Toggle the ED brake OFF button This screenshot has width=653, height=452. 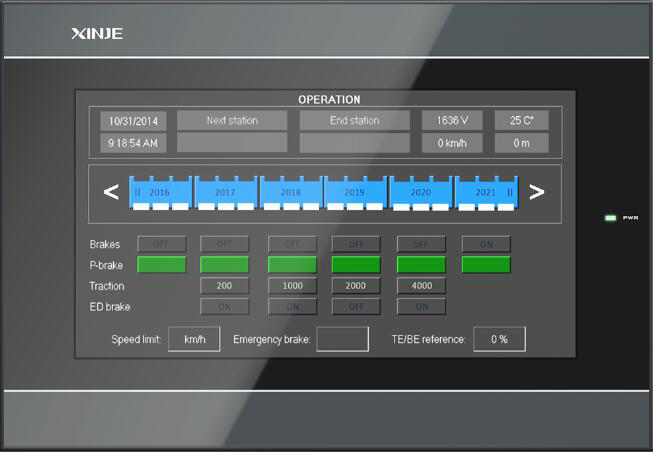pyautogui.click(x=356, y=307)
